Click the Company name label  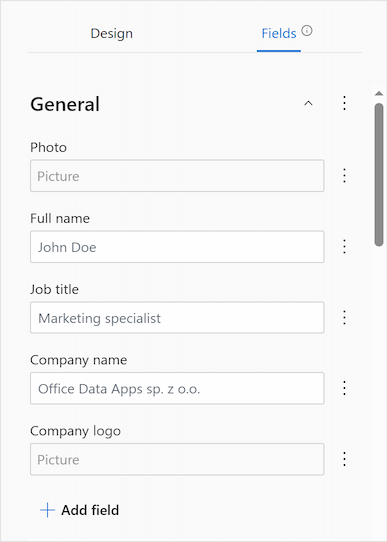[x=78, y=360]
